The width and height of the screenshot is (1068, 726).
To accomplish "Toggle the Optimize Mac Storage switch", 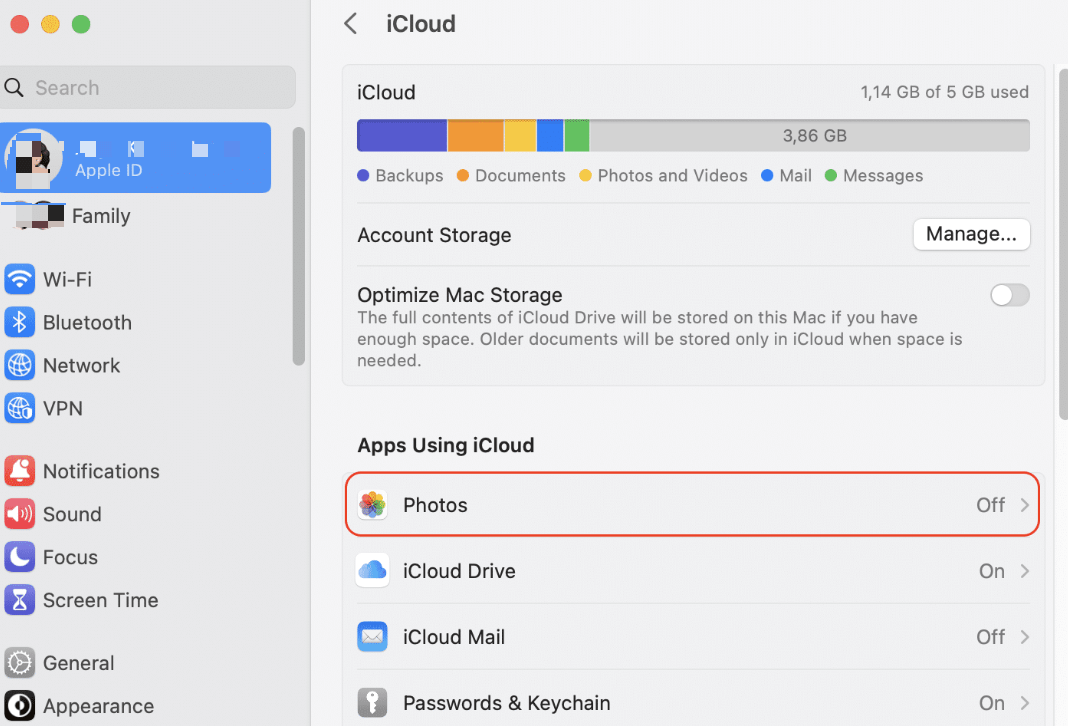I will (x=1009, y=295).
